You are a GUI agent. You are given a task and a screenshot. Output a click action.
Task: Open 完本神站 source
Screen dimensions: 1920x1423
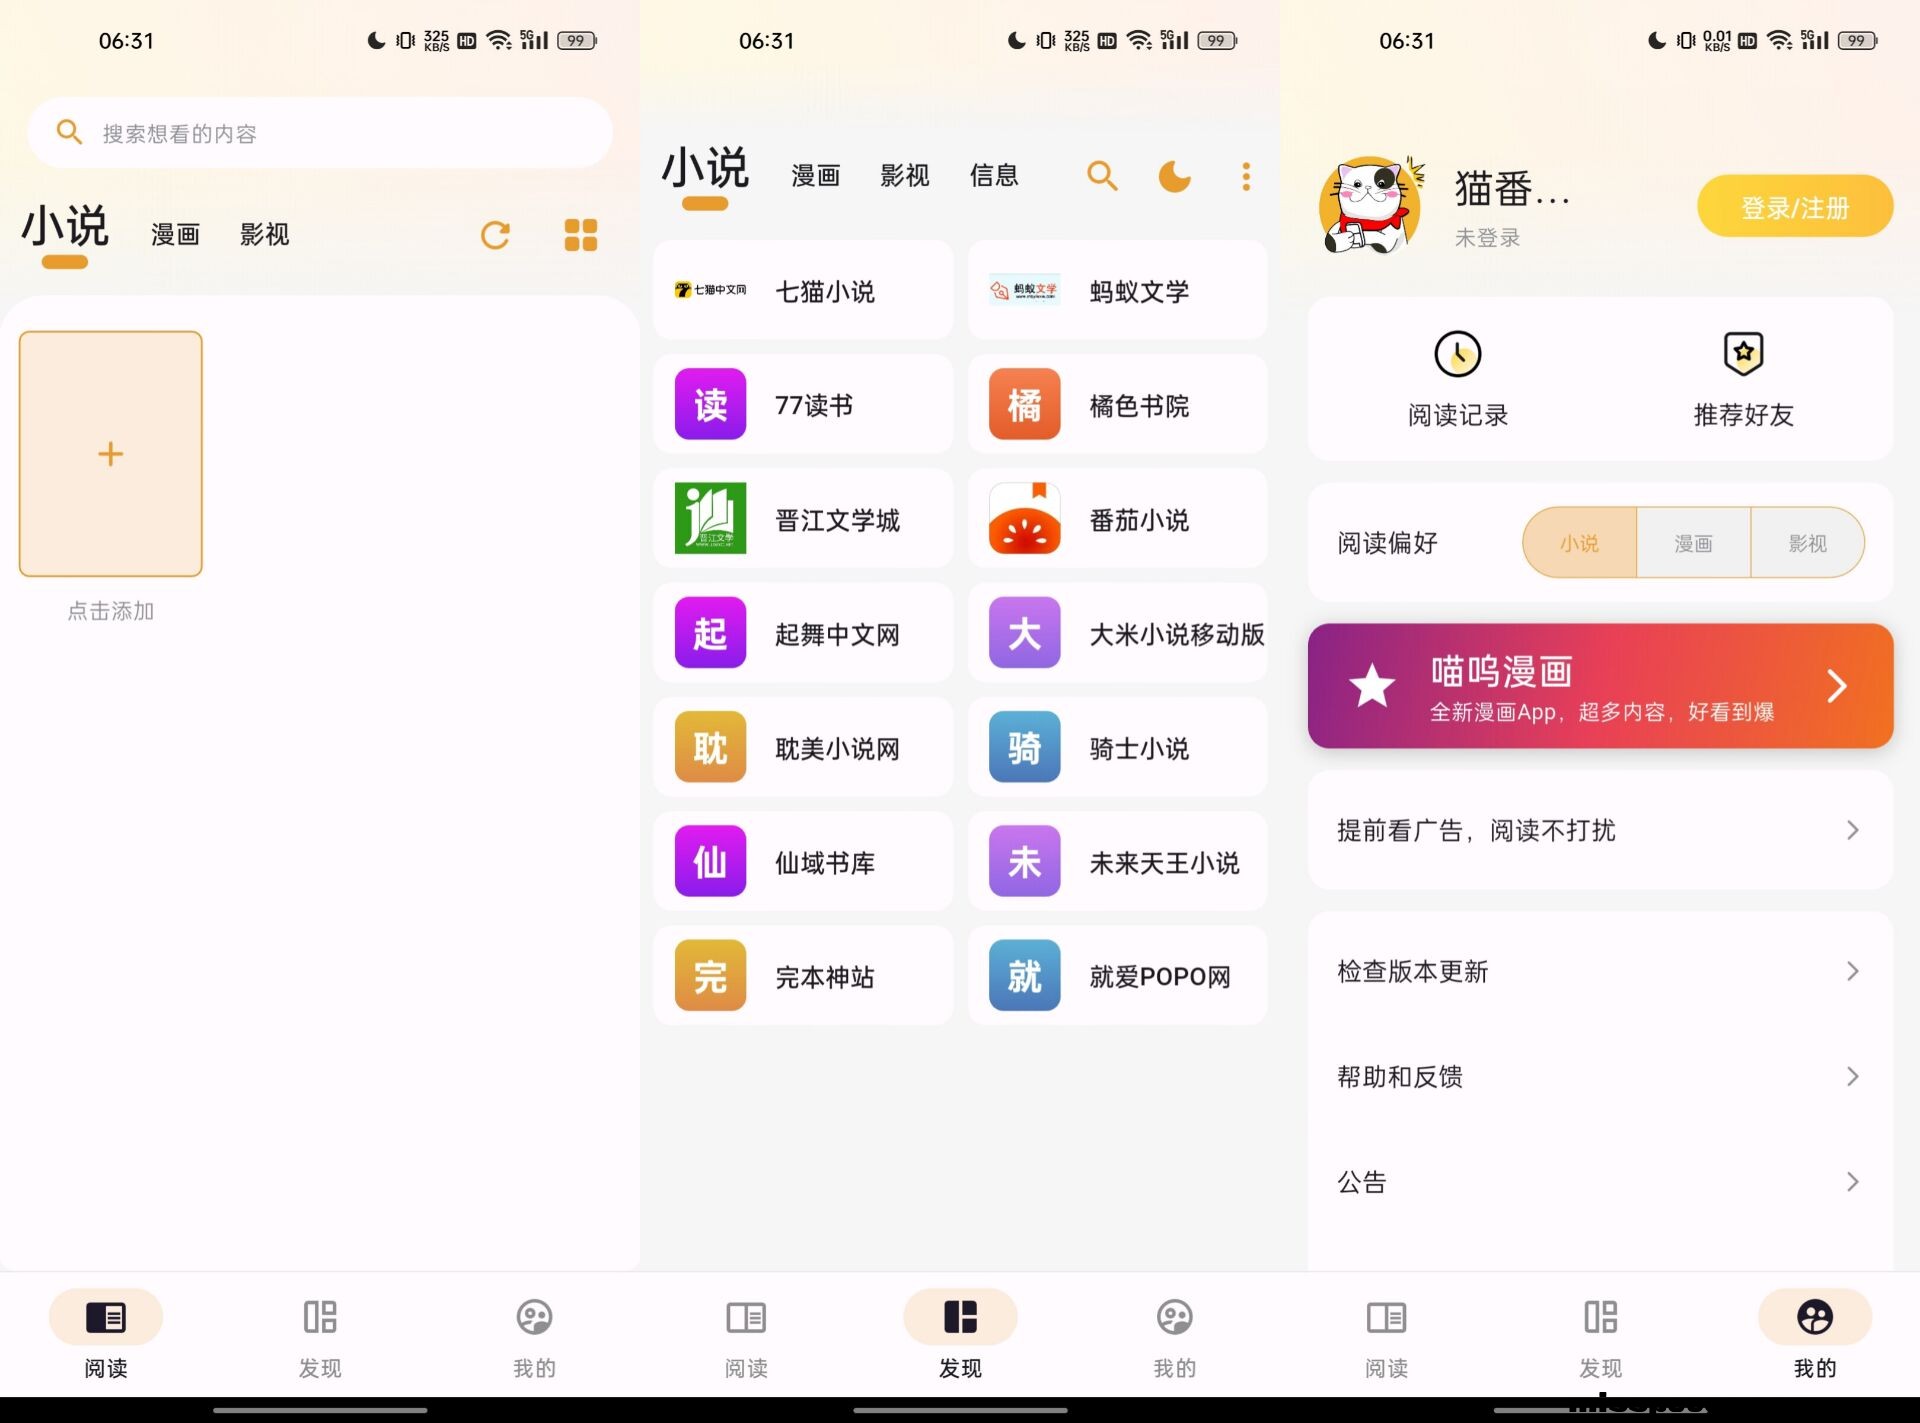(803, 975)
